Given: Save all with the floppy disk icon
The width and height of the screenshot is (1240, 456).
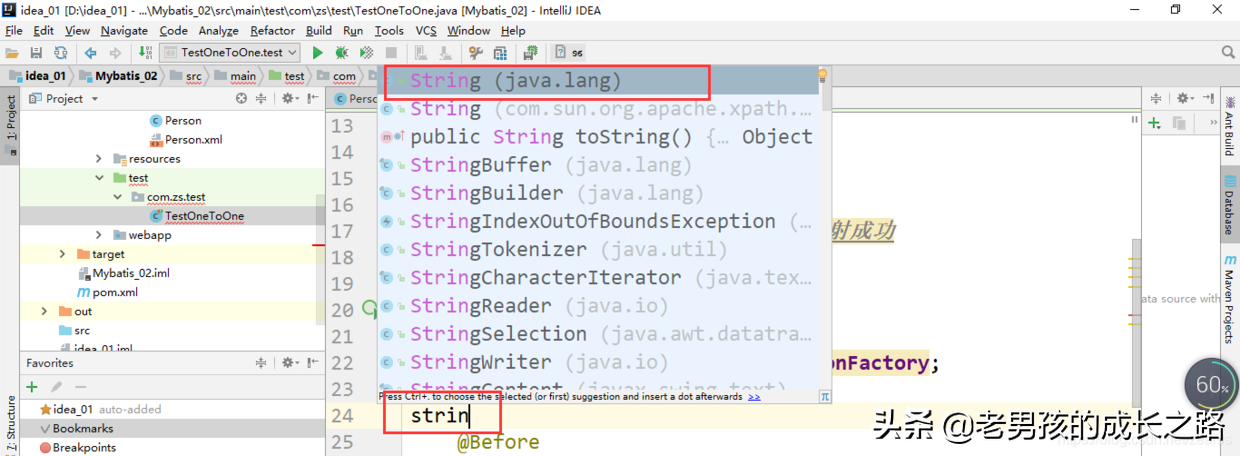Looking at the screenshot, I should (x=36, y=53).
